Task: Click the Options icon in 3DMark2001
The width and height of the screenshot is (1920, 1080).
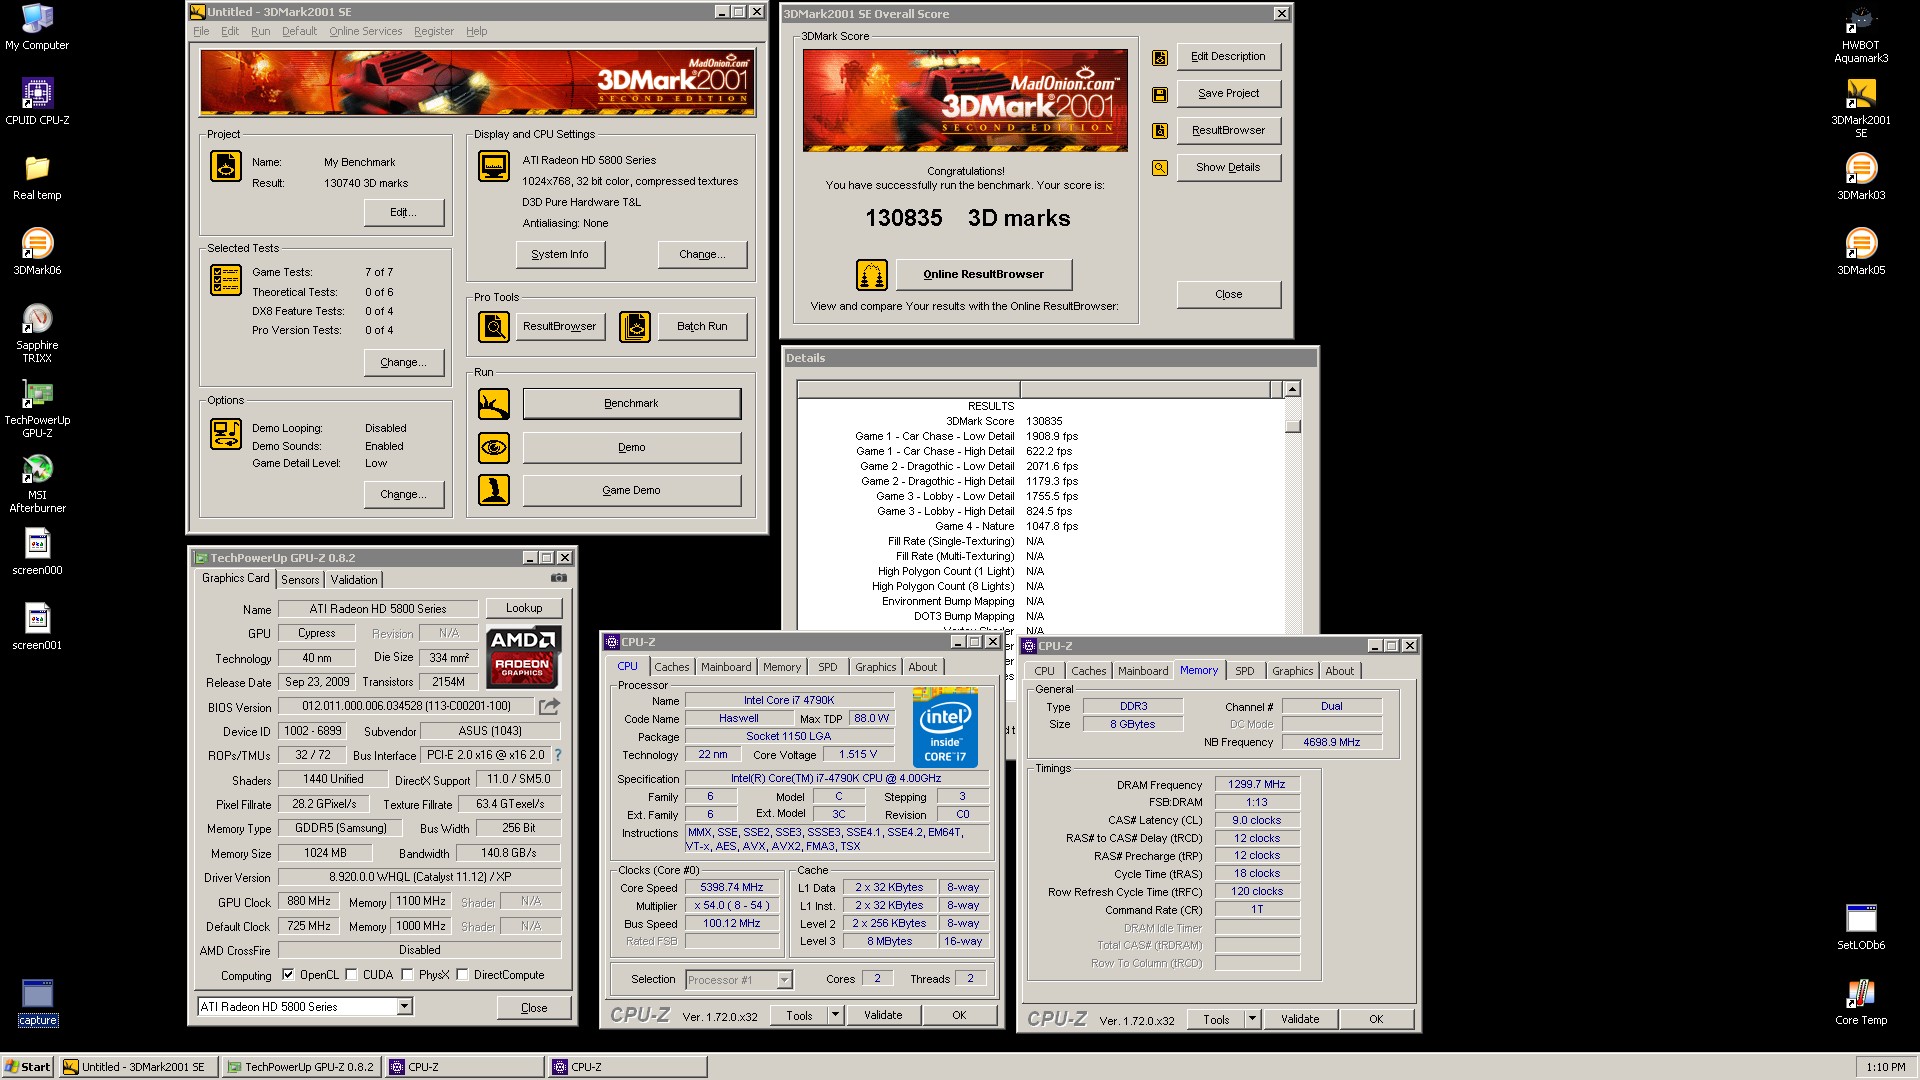Action: (x=226, y=434)
